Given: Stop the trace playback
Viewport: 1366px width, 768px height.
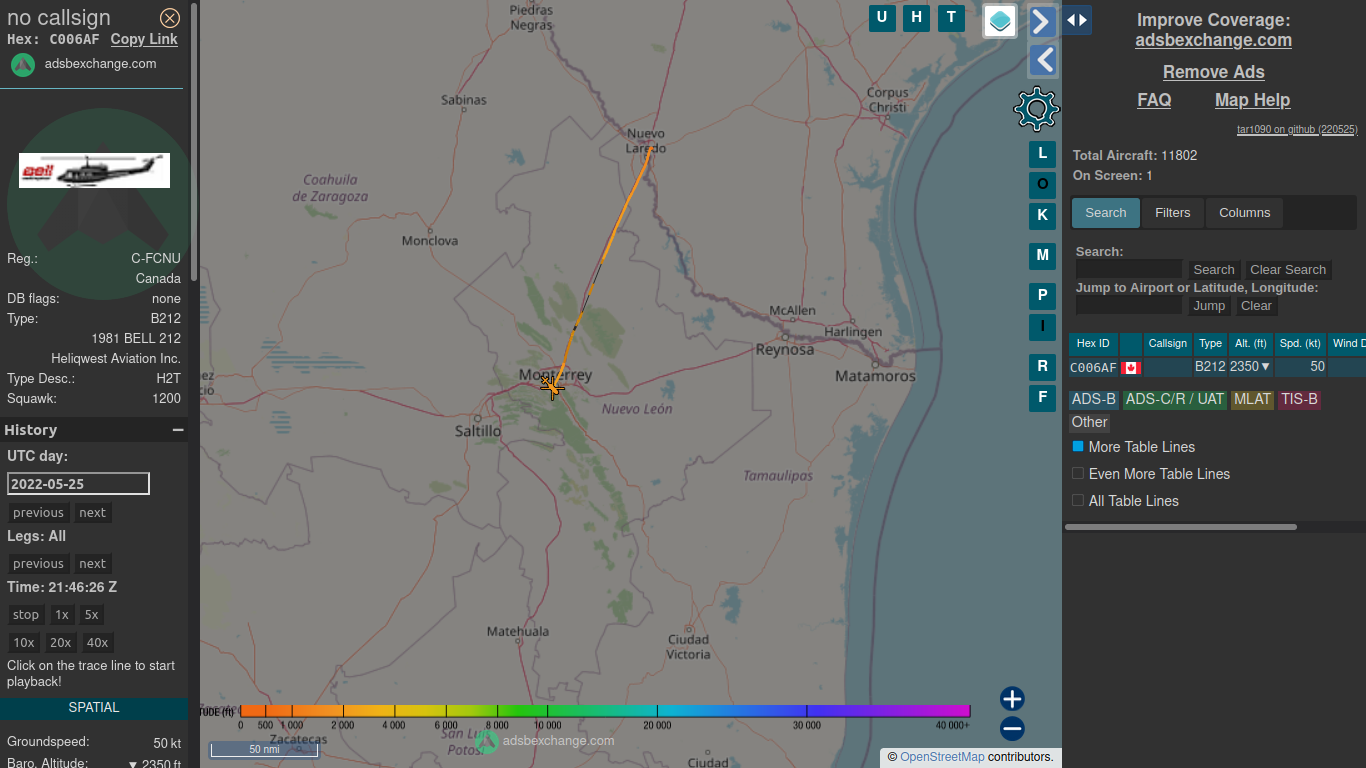Looking at the screenshot, I should 26,615.
